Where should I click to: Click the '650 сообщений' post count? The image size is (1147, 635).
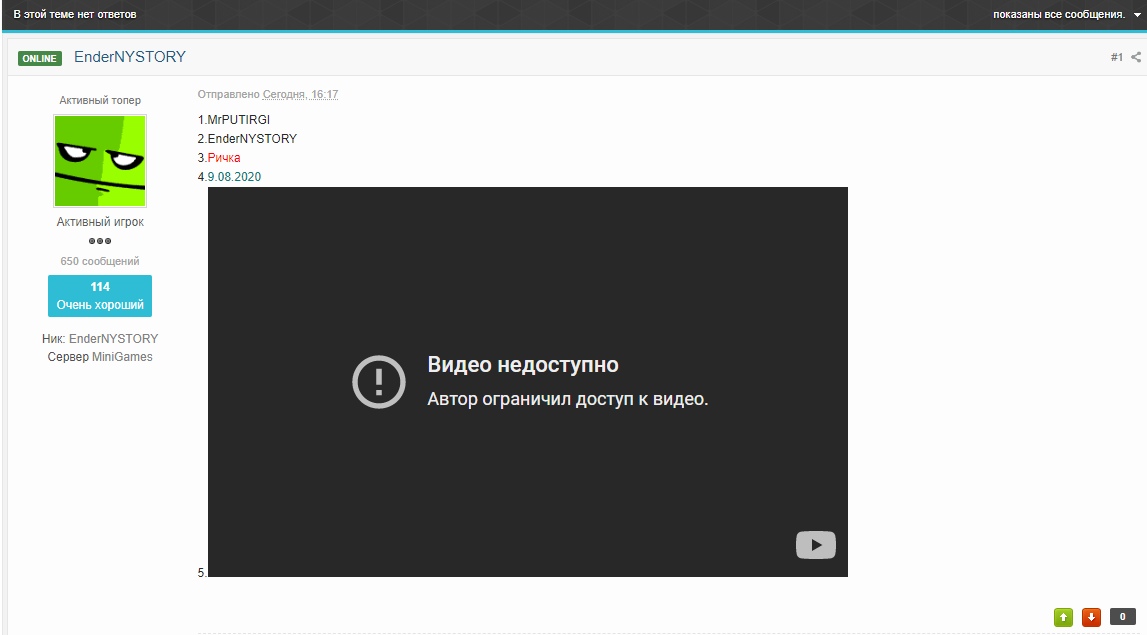tap(100, 261)
